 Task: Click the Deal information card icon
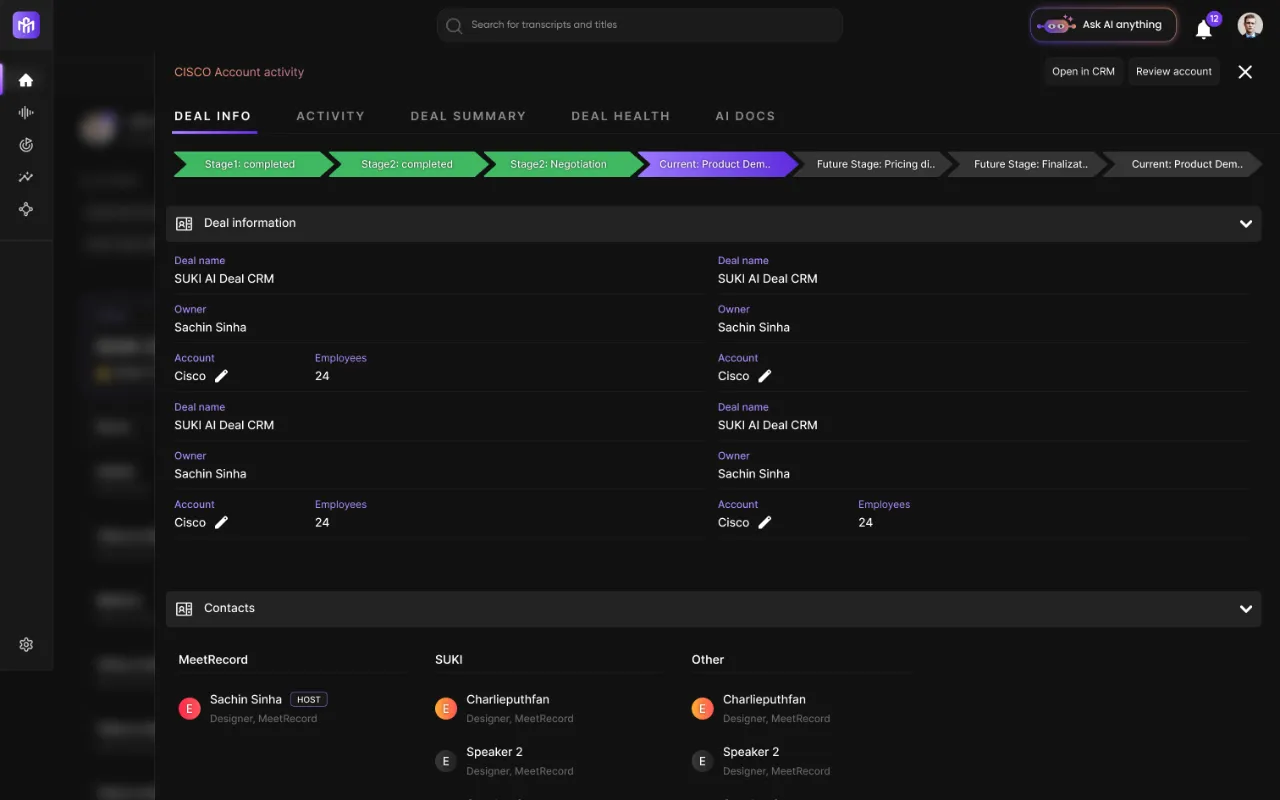(184, 224)
